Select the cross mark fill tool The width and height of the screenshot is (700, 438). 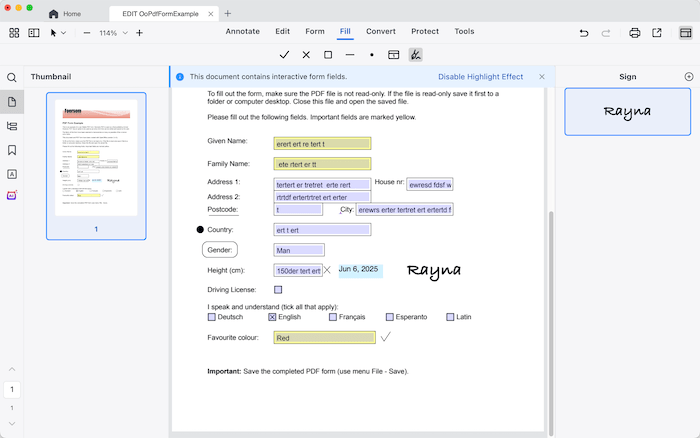pyautogui.click(x=306, y=54)
